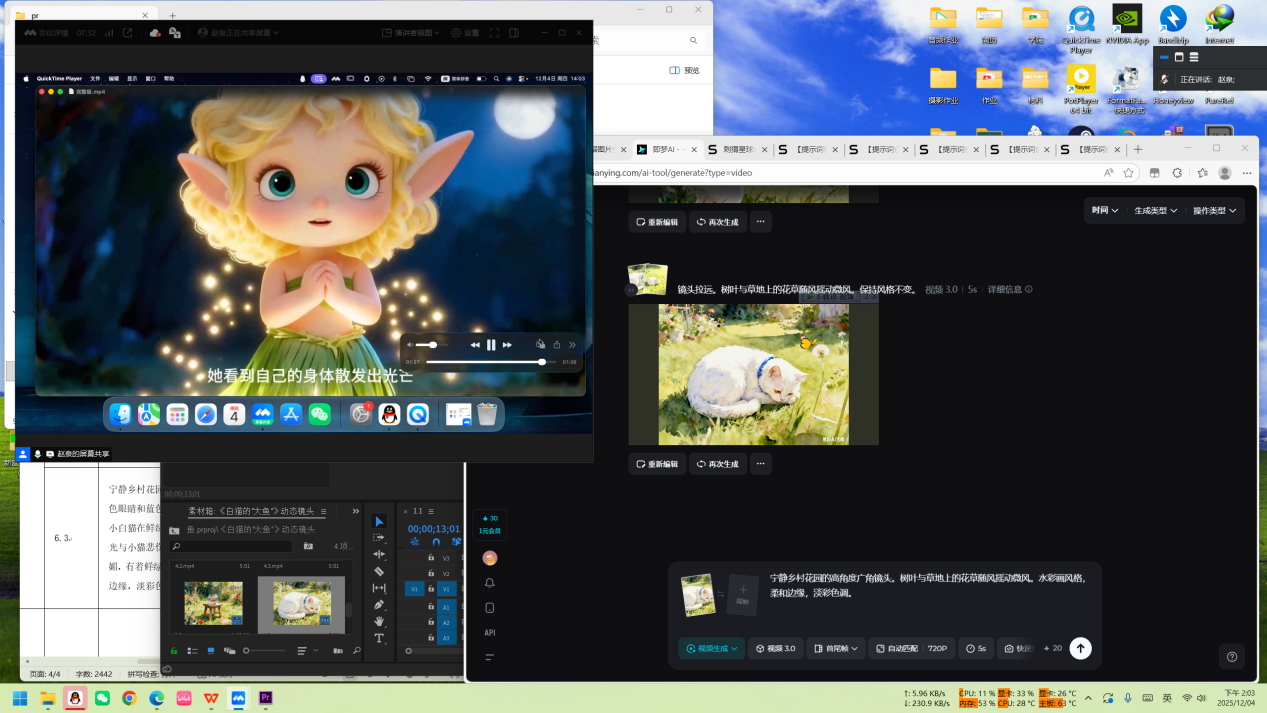Viewport: 1267px width, 713px height.
Task: Pick the Hand tool in Premiere
Action: tap(379, 622)
